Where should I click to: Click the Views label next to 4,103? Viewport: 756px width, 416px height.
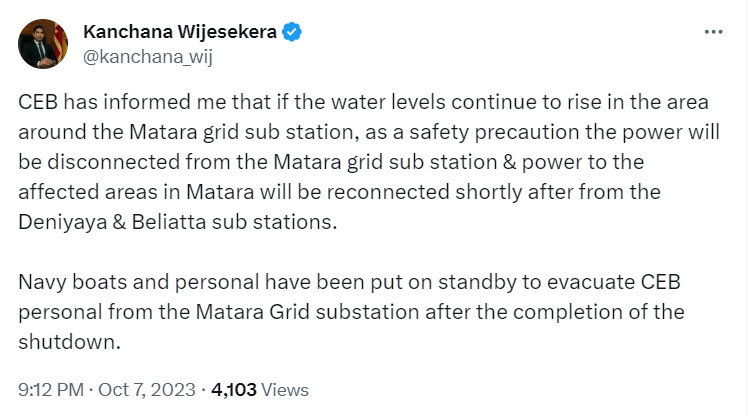(285, 389)
